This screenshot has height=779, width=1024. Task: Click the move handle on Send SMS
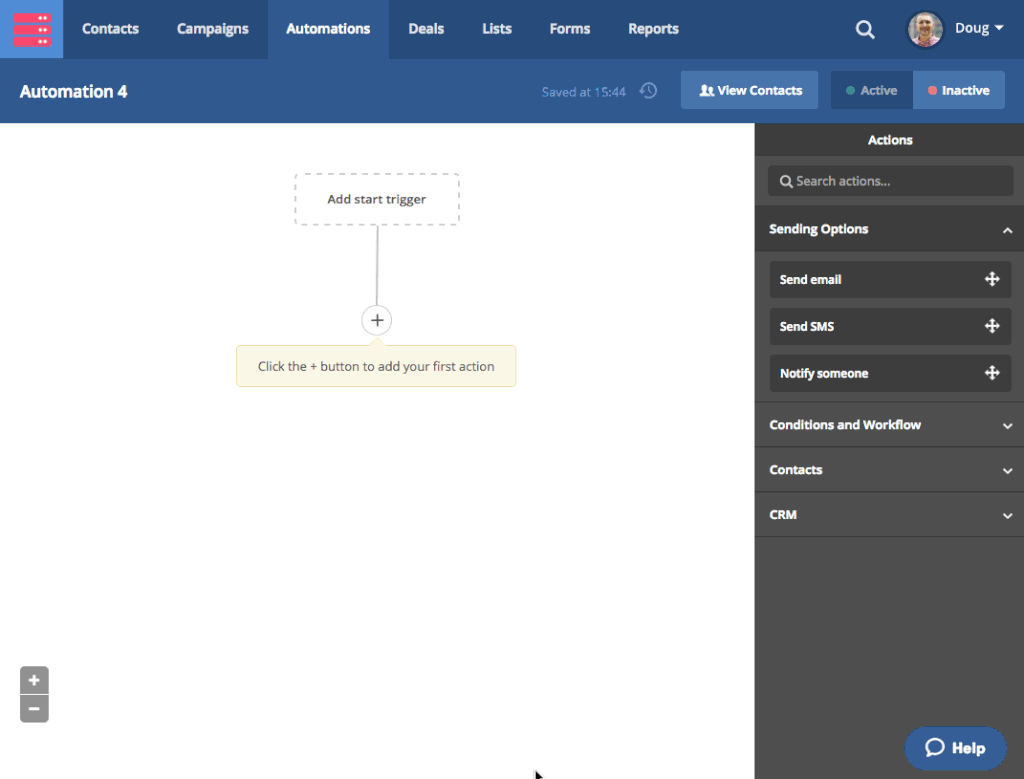(992, 326)
